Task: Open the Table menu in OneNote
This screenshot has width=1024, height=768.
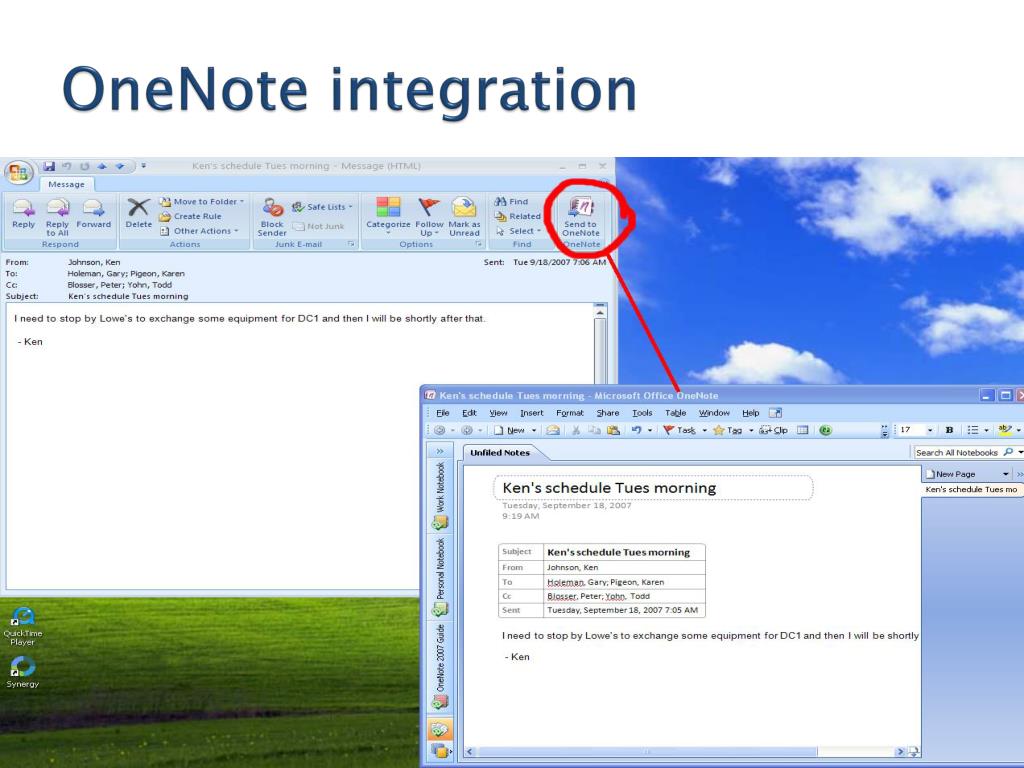Action: (x=675, y=413)
